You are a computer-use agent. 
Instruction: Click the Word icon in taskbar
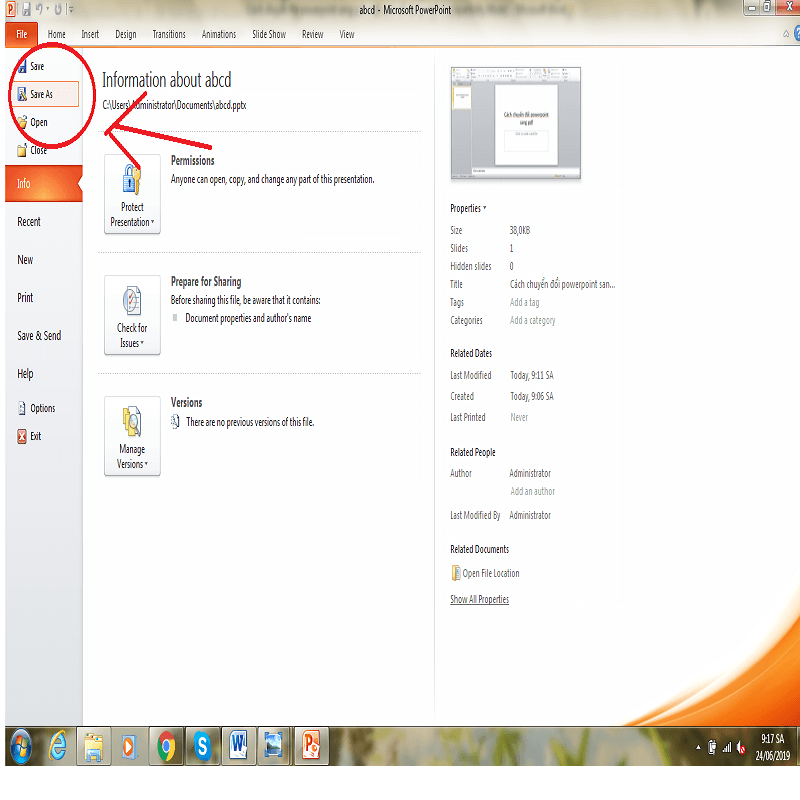238,745
